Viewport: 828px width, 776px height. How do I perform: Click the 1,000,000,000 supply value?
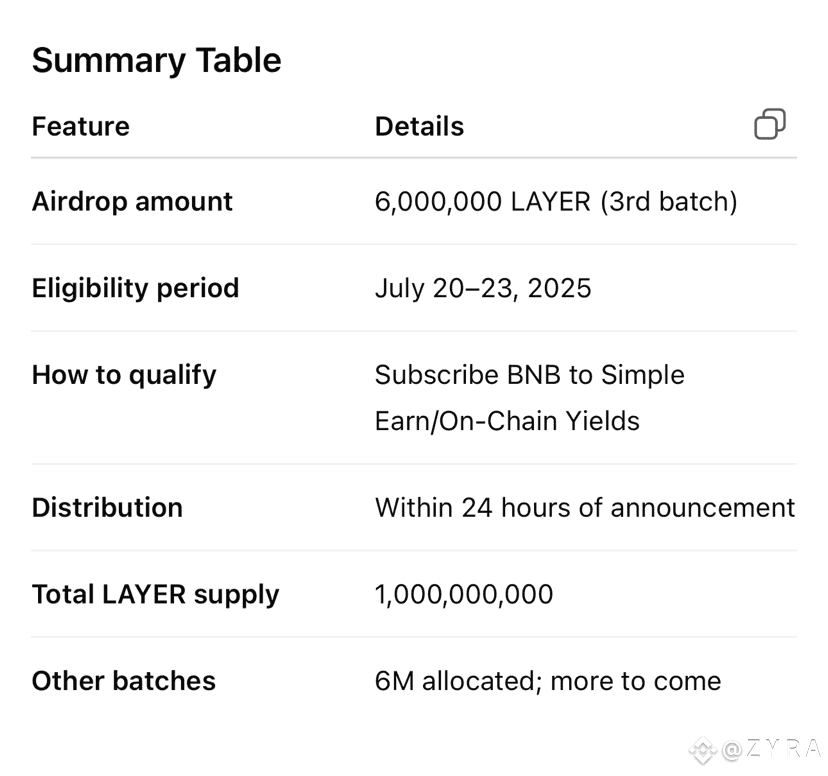tap(464, 594)
